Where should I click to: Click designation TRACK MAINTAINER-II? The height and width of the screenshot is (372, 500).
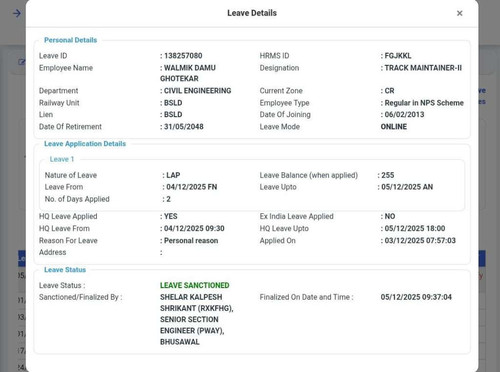[x=423, y=68]
